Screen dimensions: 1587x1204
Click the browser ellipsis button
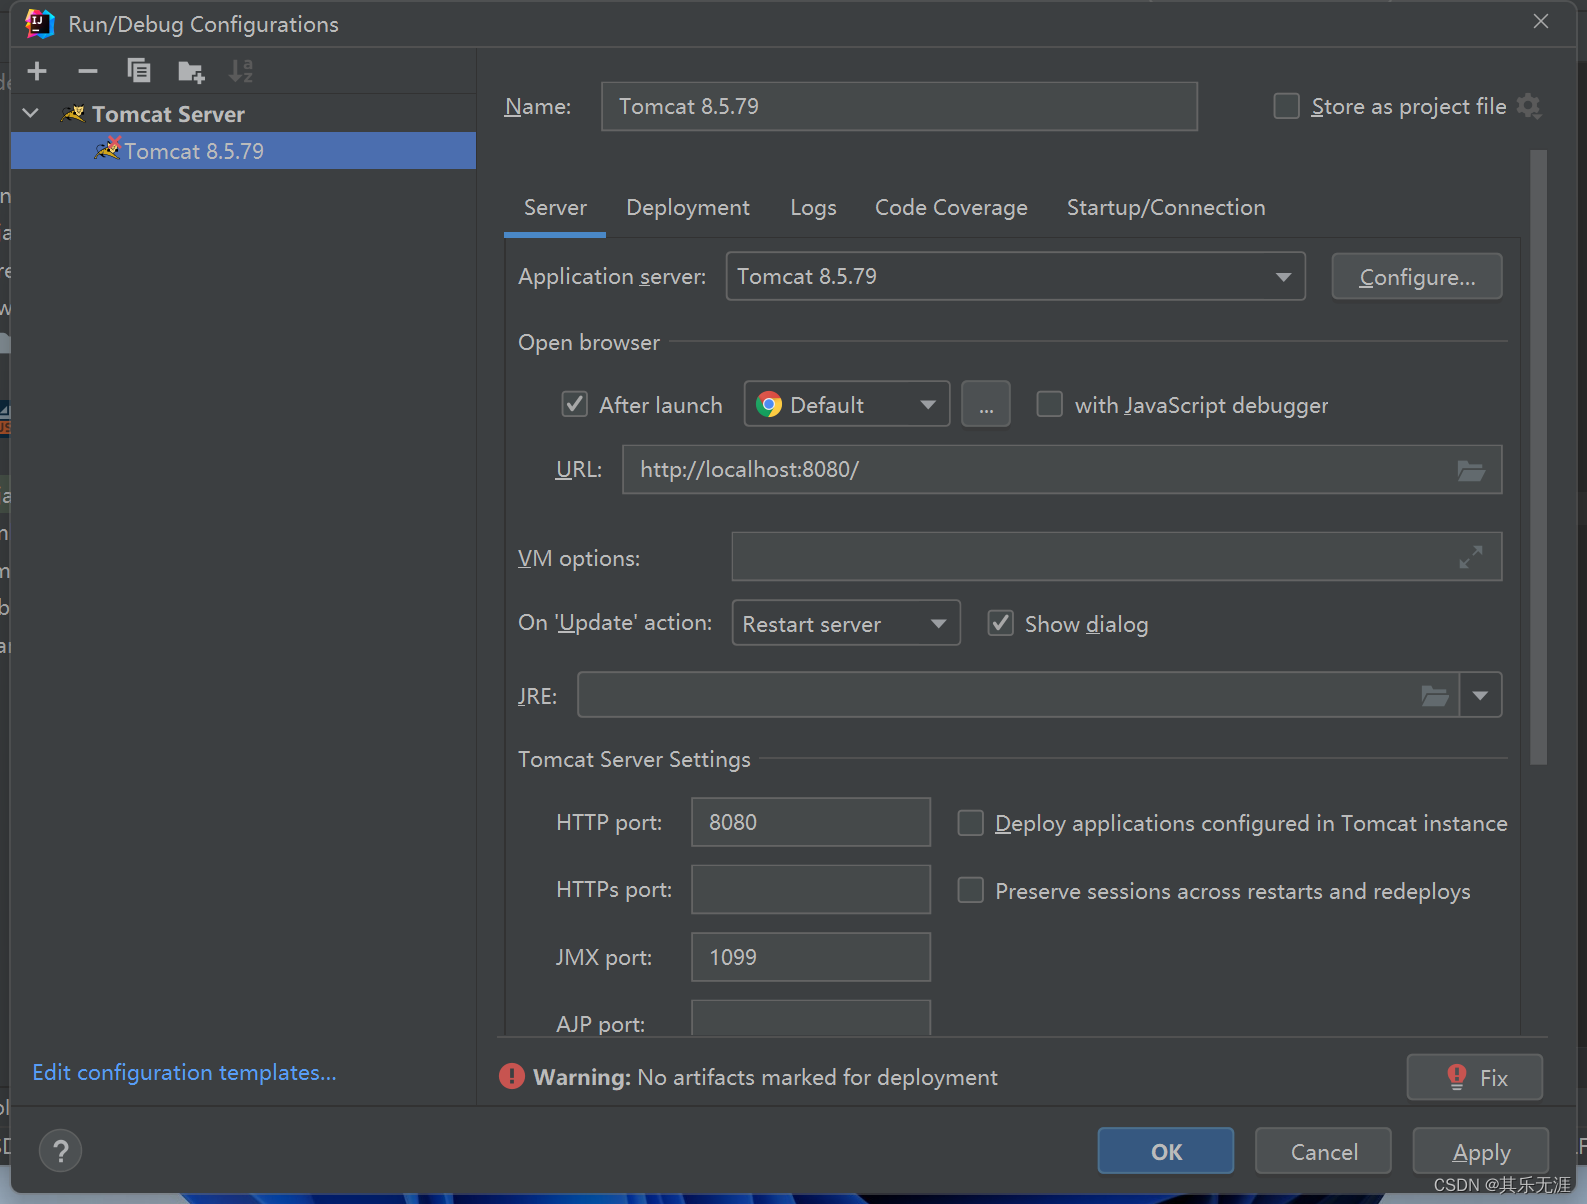(x=986, y=404)
